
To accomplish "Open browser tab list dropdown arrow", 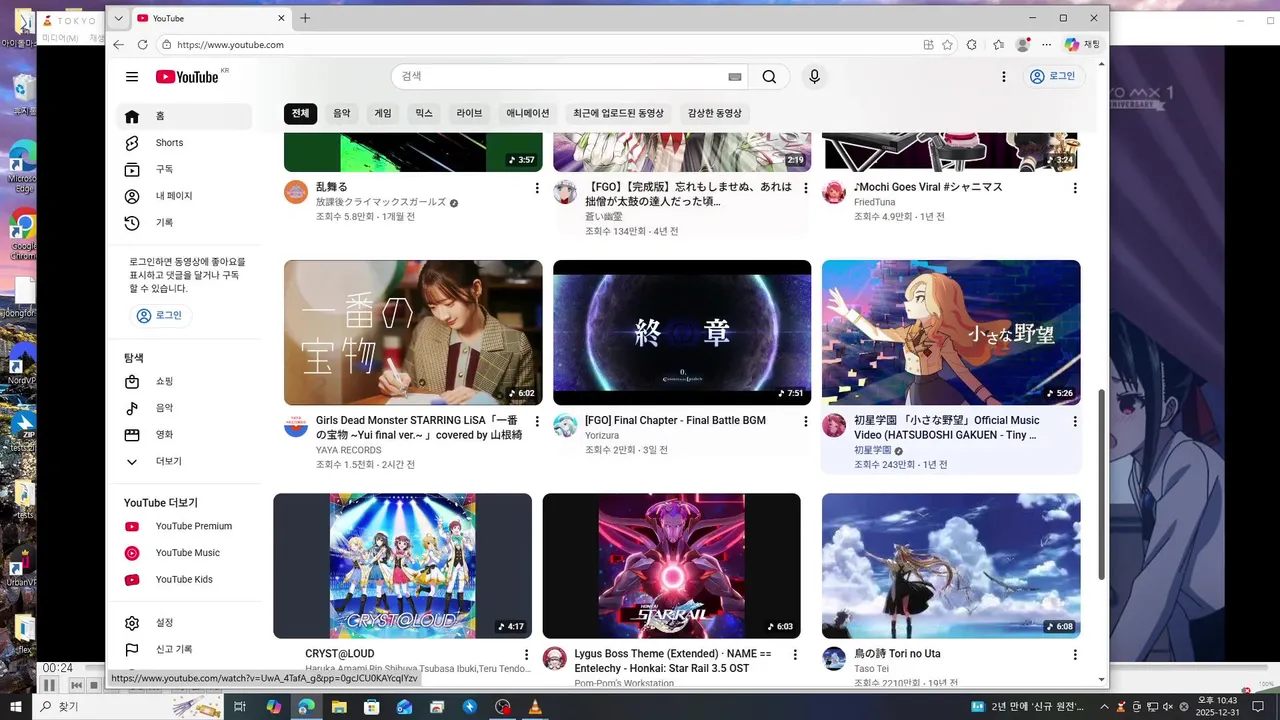I will click(119, 18).
